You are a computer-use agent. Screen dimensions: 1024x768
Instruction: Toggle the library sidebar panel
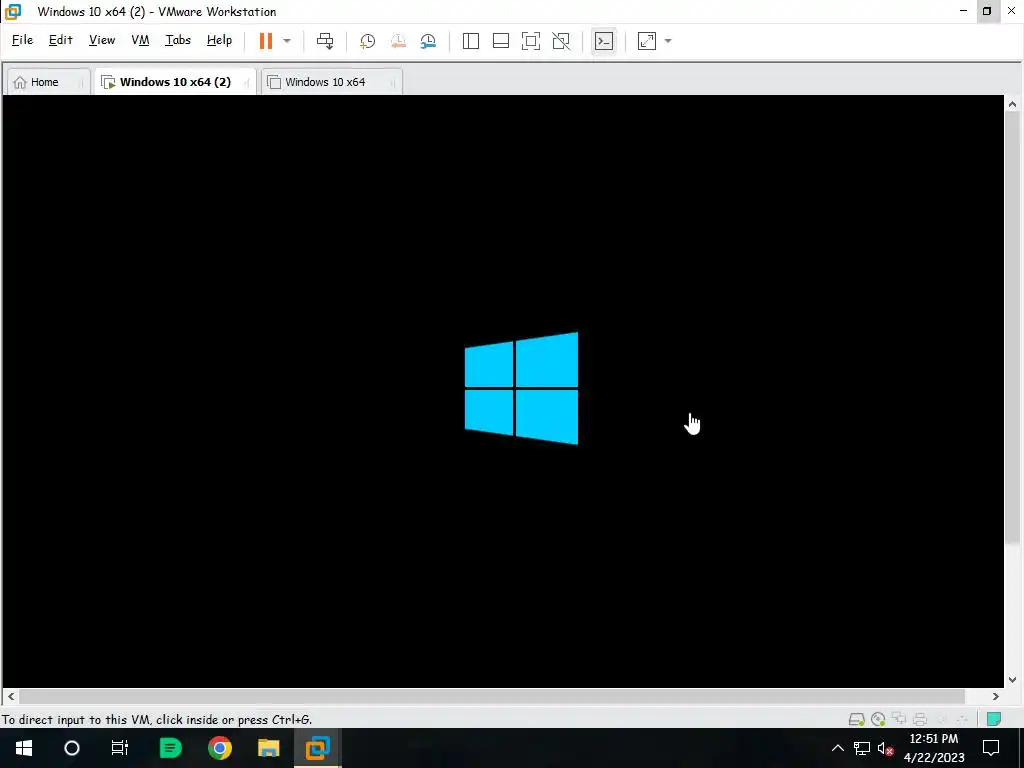pos(471,41)
